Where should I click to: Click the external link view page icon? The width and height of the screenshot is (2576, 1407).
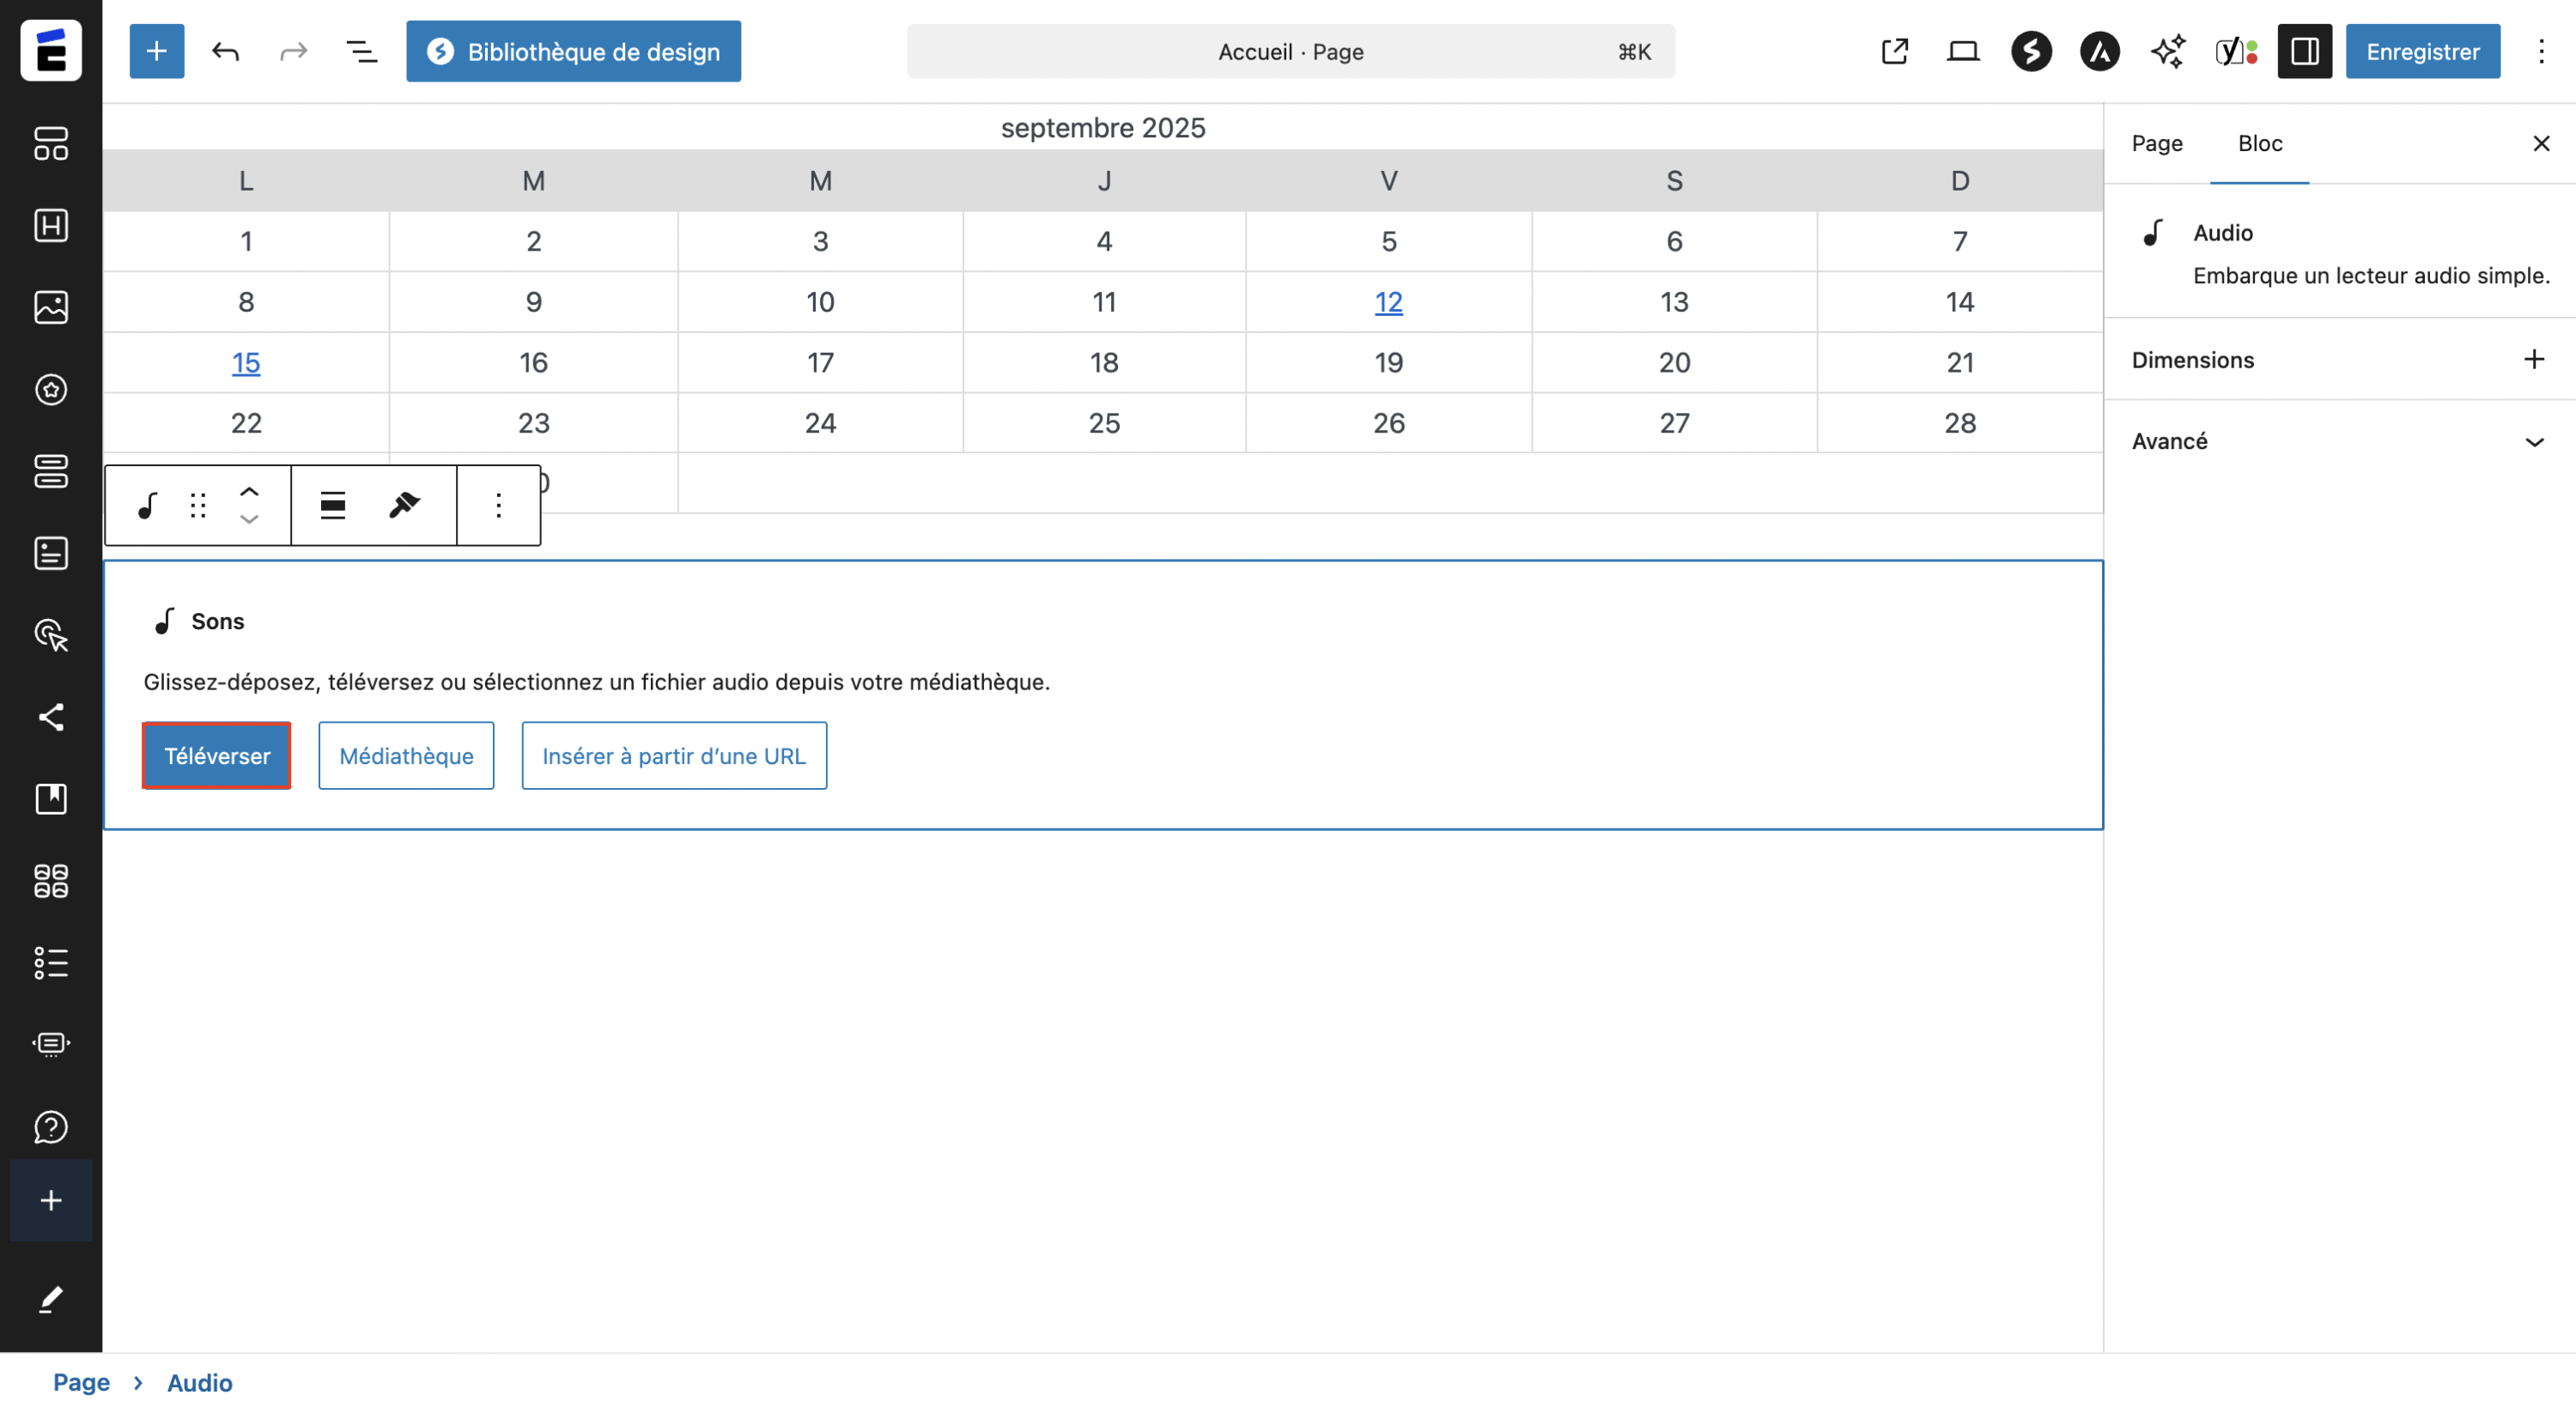point(1894,51)
